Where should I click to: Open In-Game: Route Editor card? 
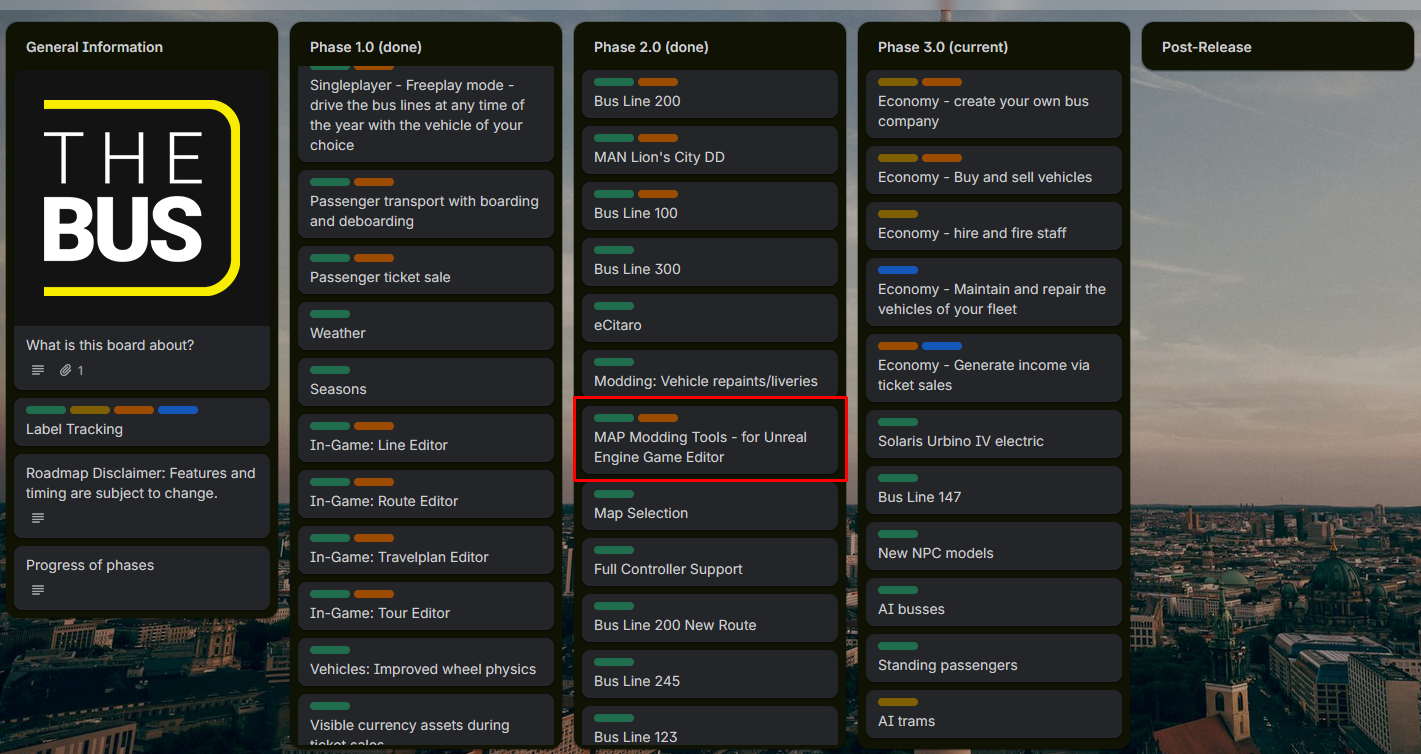tap(426, 494)
